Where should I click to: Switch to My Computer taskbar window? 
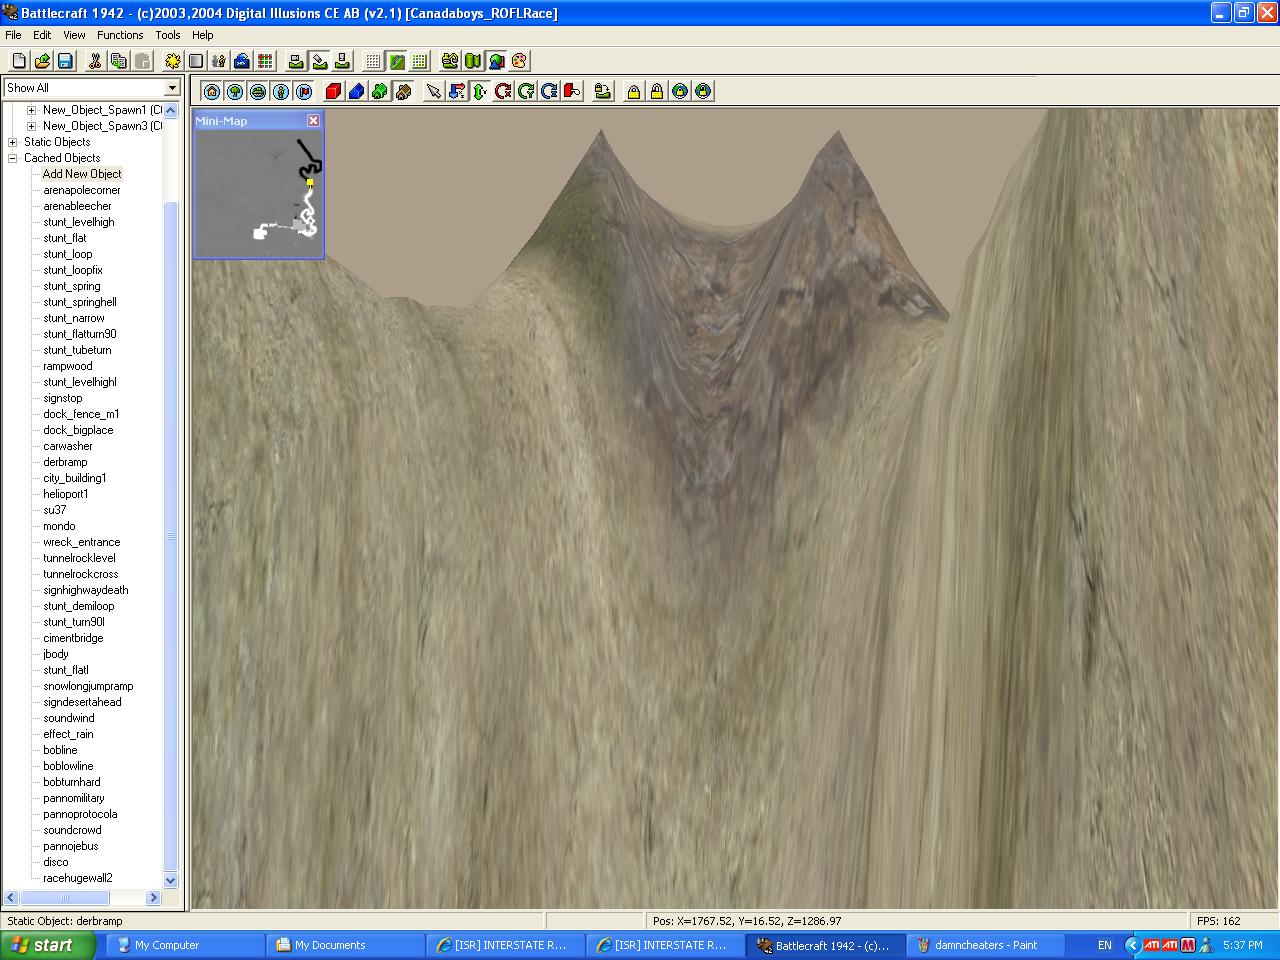point(184,945)
